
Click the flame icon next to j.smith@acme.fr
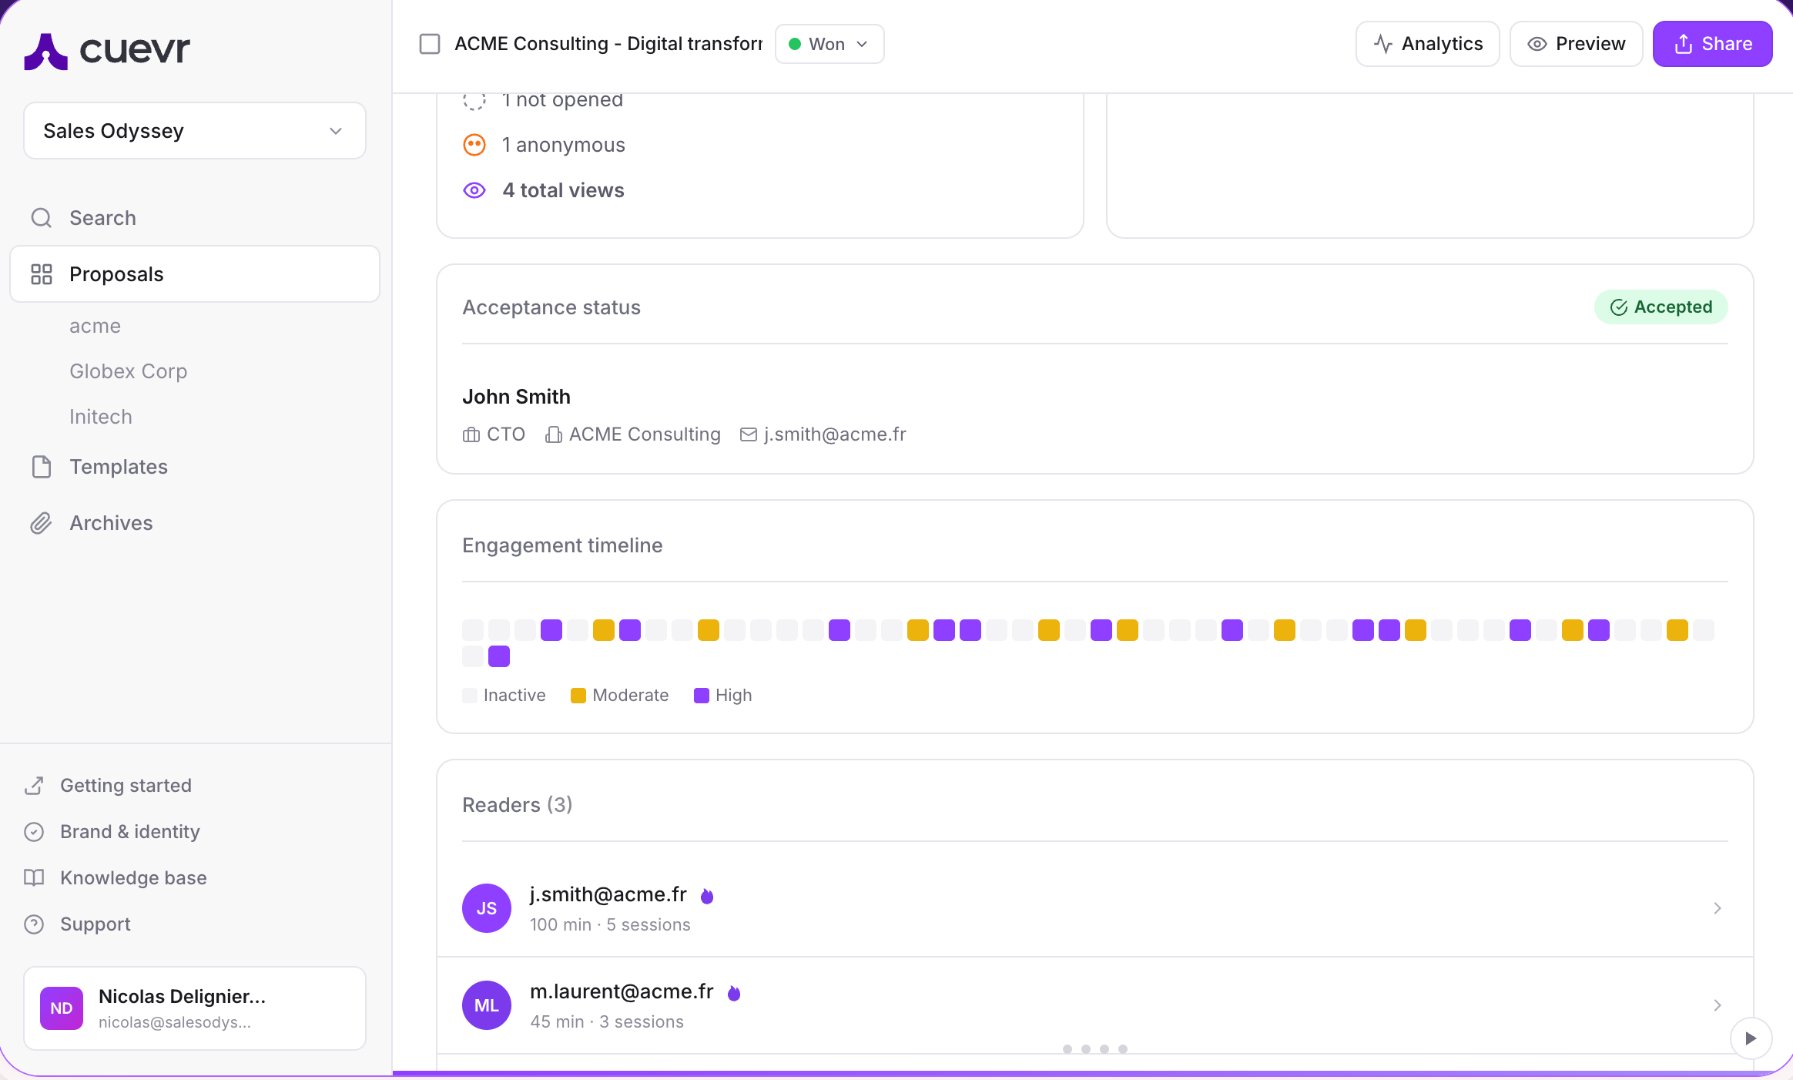coord(707,896)
